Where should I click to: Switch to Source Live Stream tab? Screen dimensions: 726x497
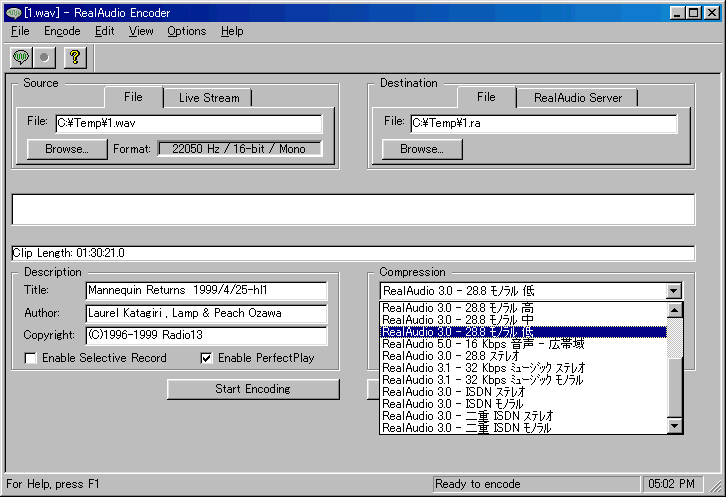click(x=209, y=98)
